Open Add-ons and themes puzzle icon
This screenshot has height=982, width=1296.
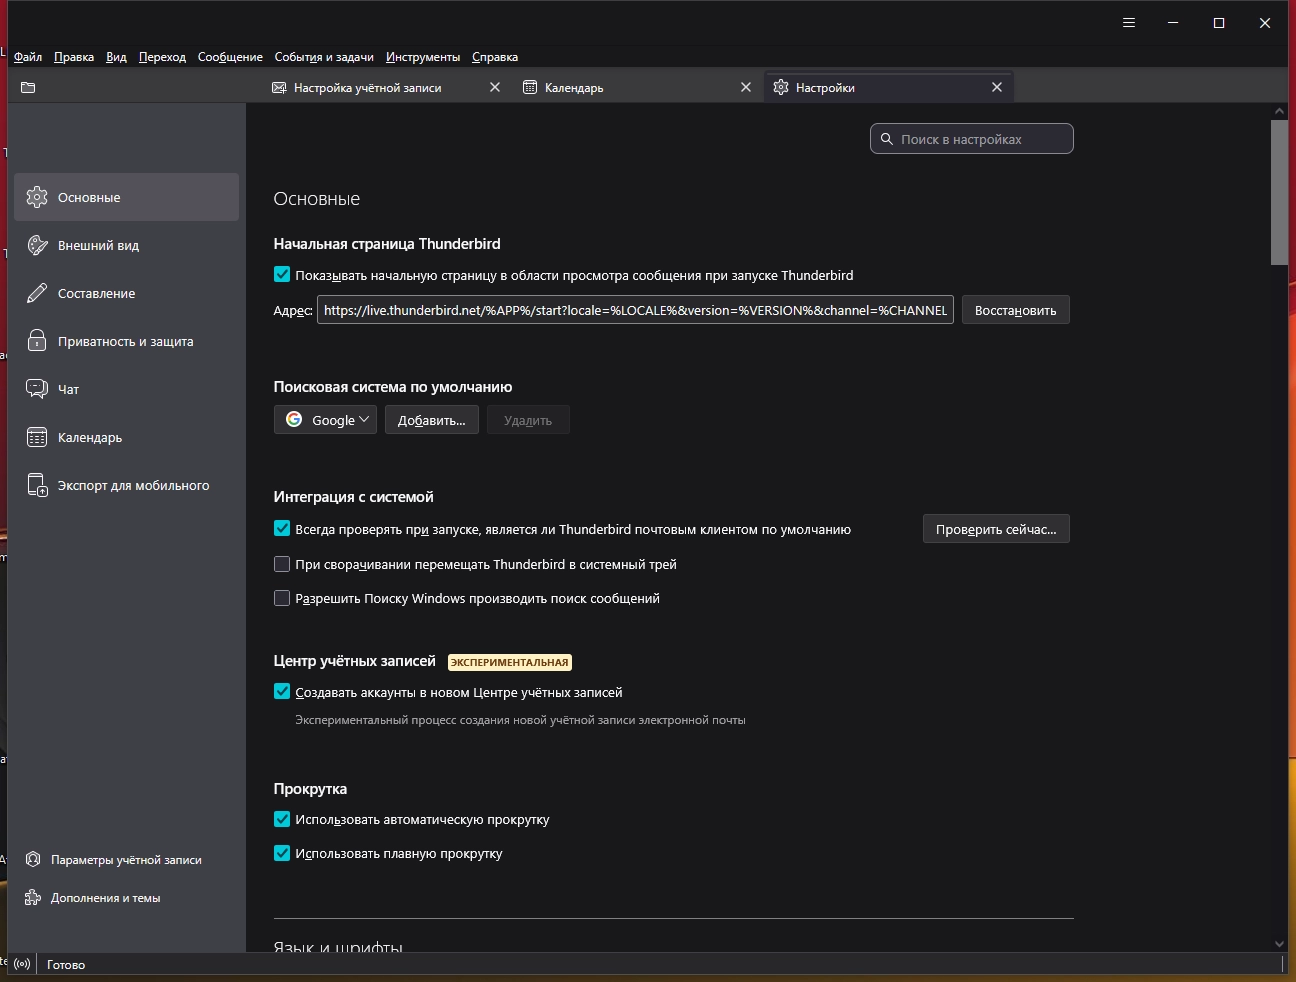pyautogui.click(x=33, y=898)
